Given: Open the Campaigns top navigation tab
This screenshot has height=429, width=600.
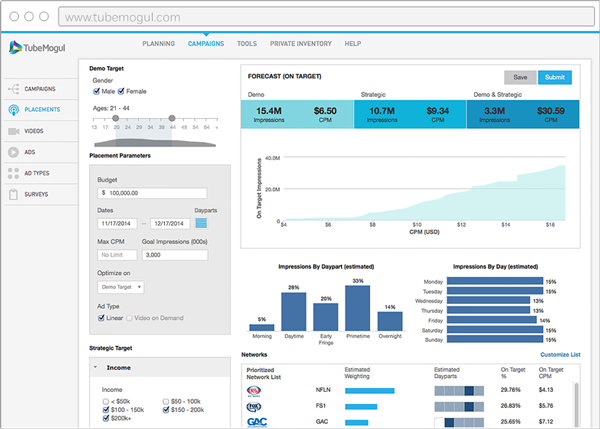Looking at the screenshot, I should tap(206, 44).
